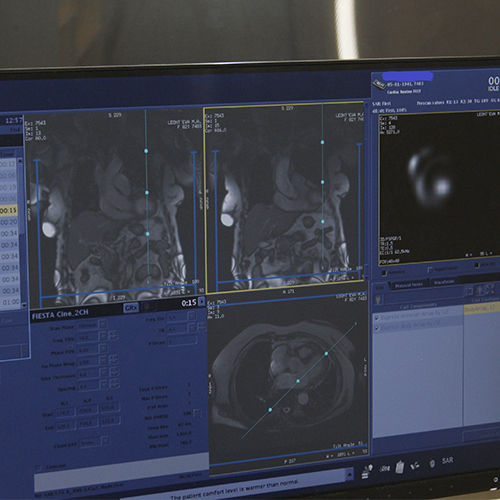Viewport: 500px width, 500px height.
Task: Toggle the Contrast checkbox
Action: tap(39, 468)
